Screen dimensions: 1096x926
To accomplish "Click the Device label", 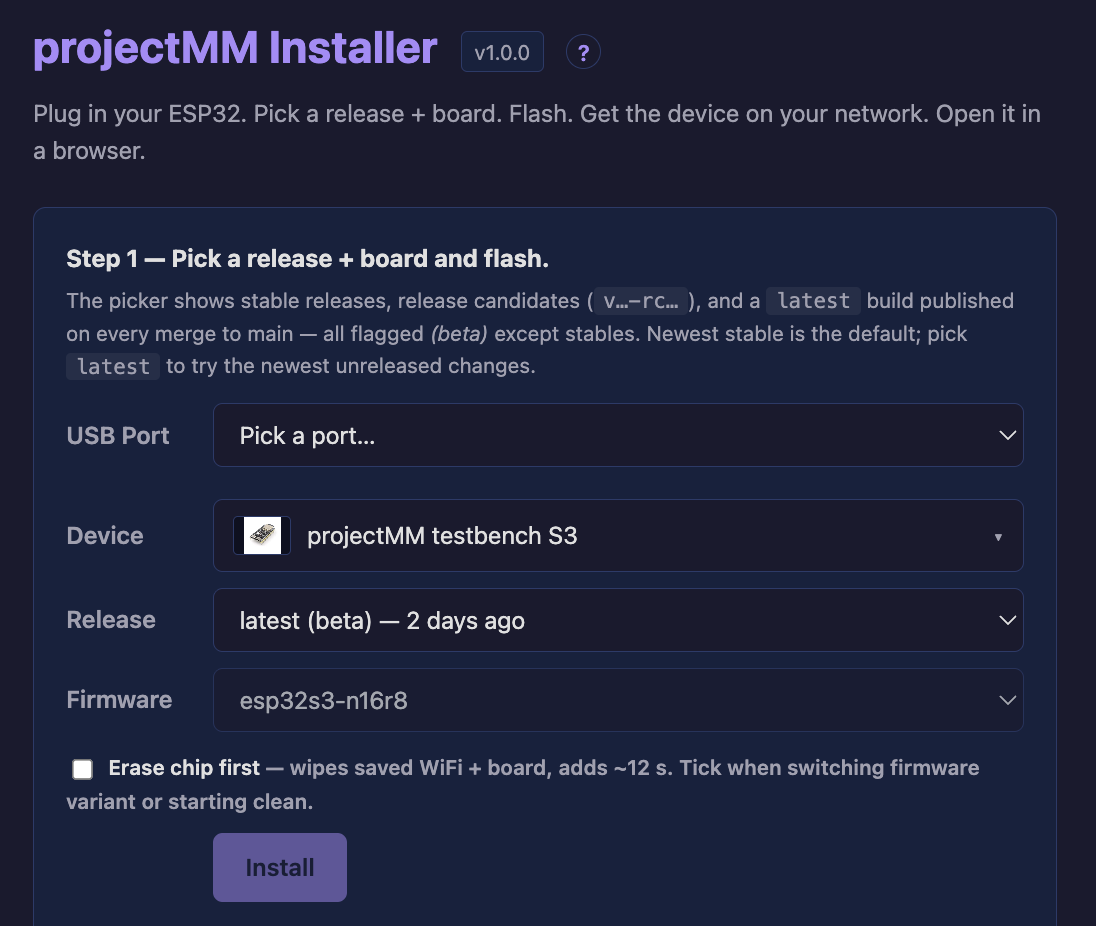I will pyautogui.click(x=105, y=535).
